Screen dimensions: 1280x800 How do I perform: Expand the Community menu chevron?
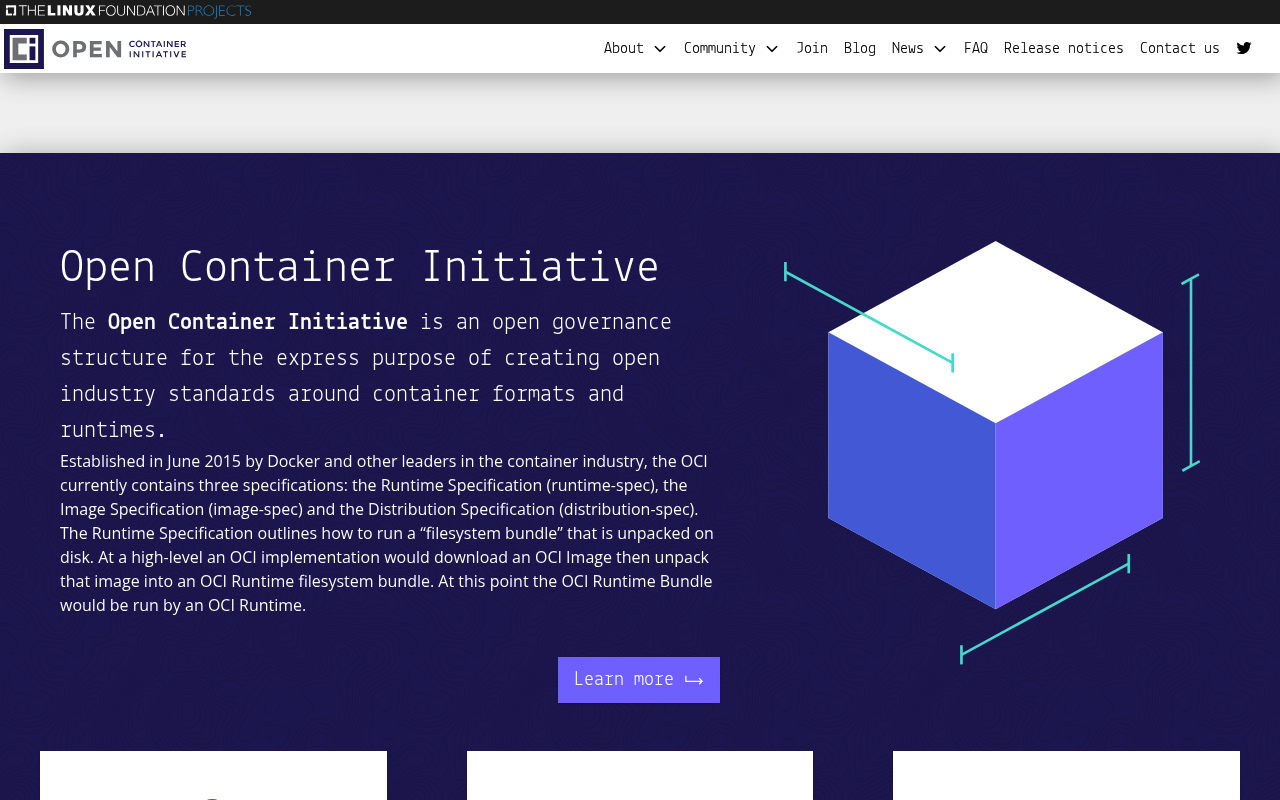[x=772, y=49]
